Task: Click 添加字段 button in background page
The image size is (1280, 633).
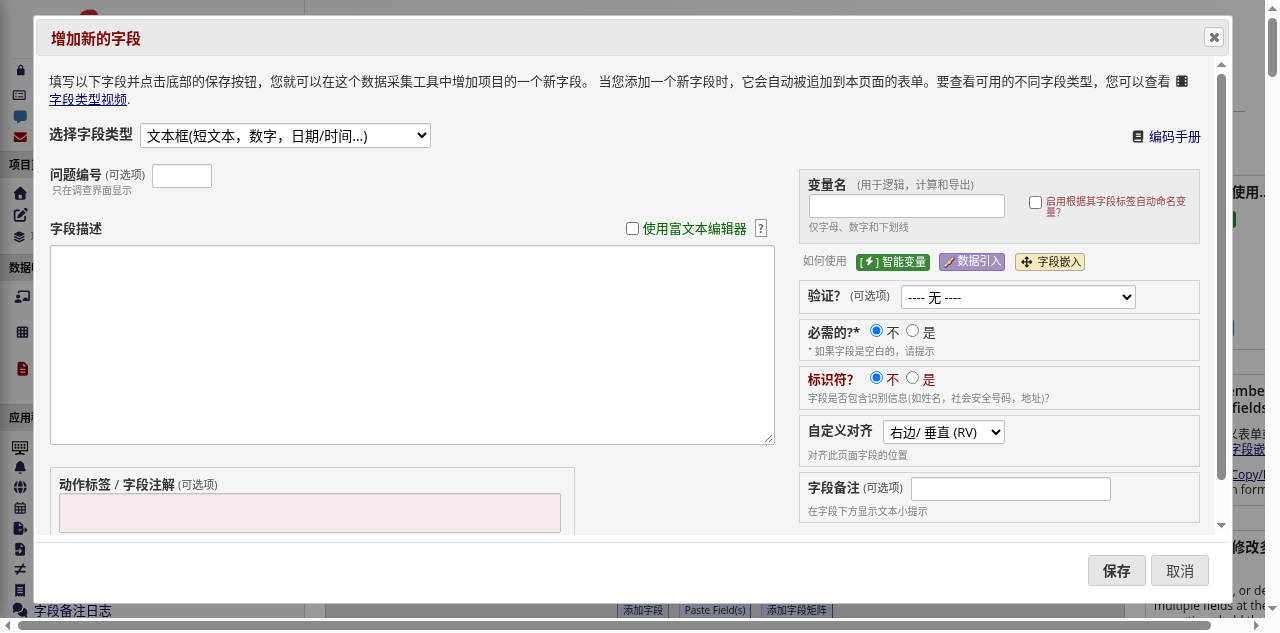Action: tap(643, 610)
